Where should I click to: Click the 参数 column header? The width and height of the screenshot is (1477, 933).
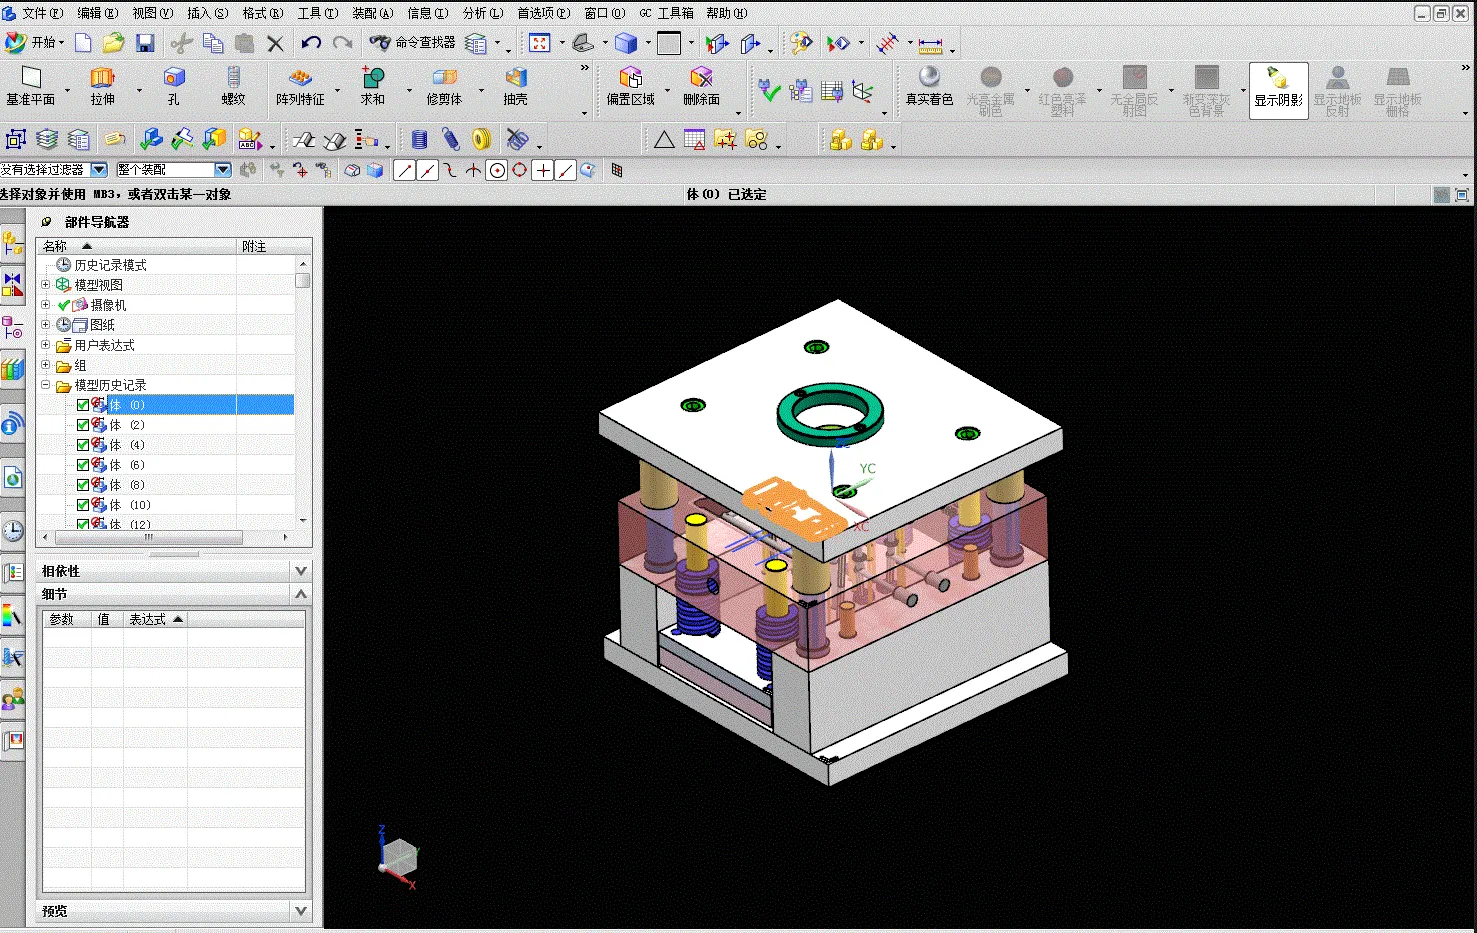click(67, 620)
